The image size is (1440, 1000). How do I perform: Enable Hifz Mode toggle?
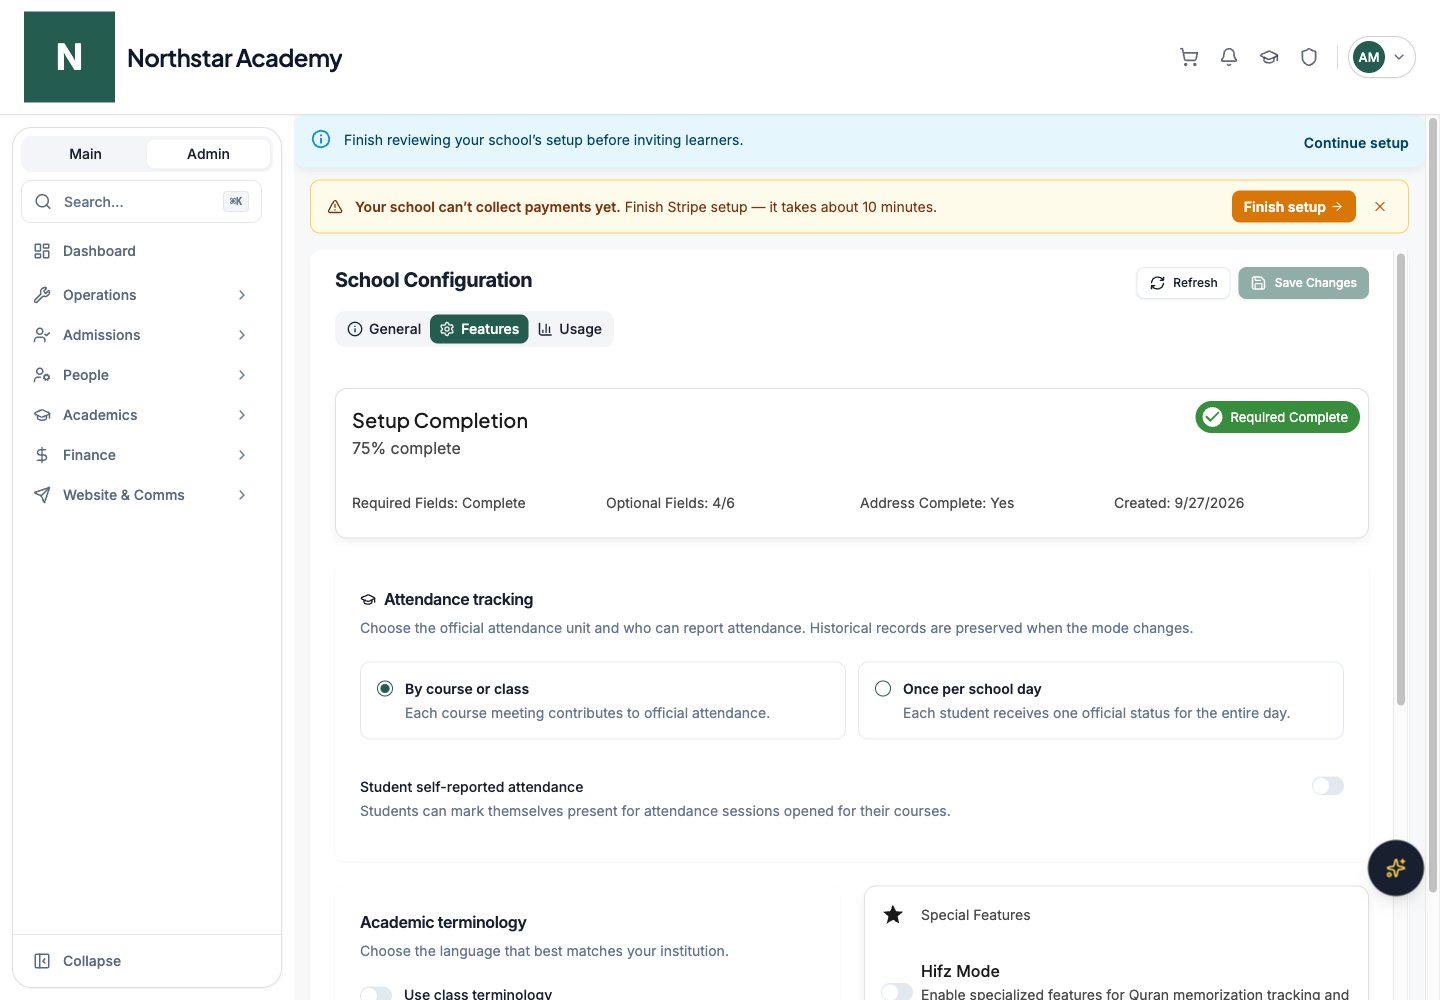(897, 992)
